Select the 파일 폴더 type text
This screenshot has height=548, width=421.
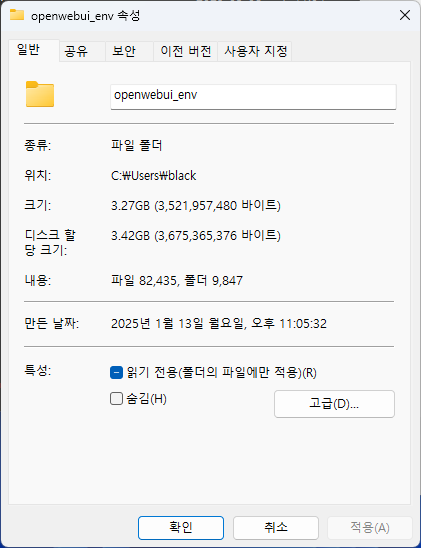click(x=137, y=145)
